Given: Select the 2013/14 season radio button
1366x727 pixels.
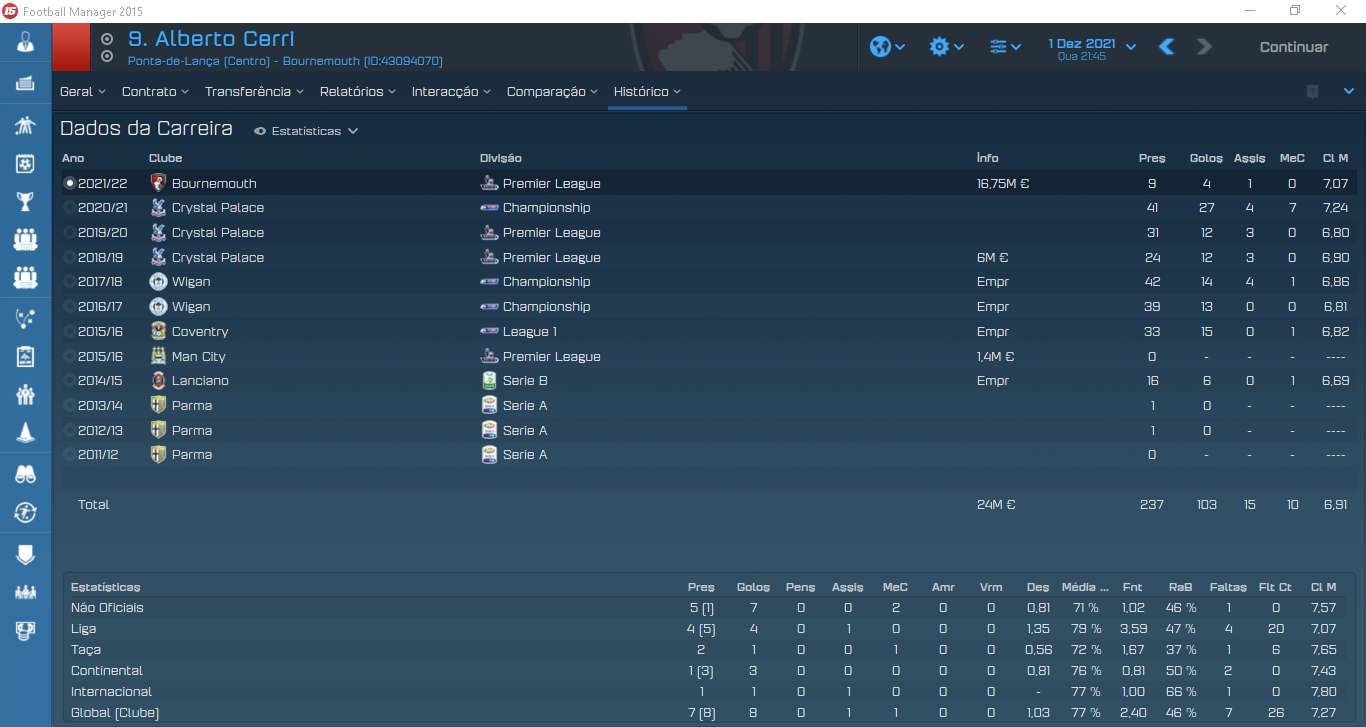Looking at the screenshot, I should 69,406.
